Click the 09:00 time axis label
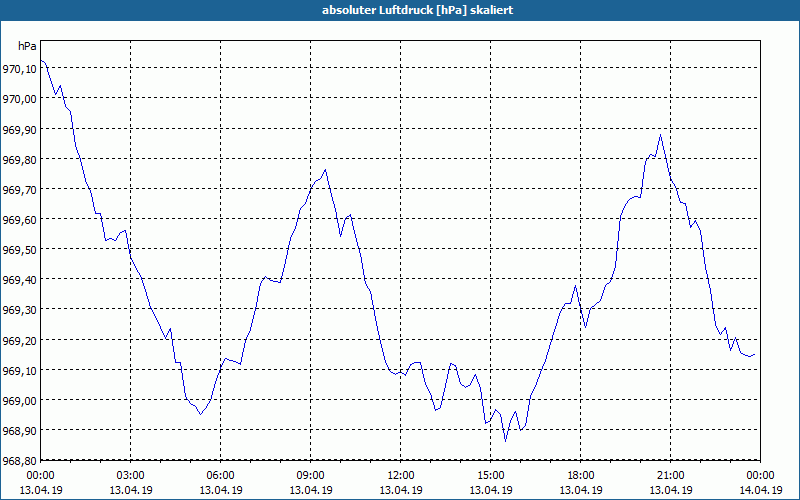Viewport: 800px width, 500px height. [x=311, y=476]
